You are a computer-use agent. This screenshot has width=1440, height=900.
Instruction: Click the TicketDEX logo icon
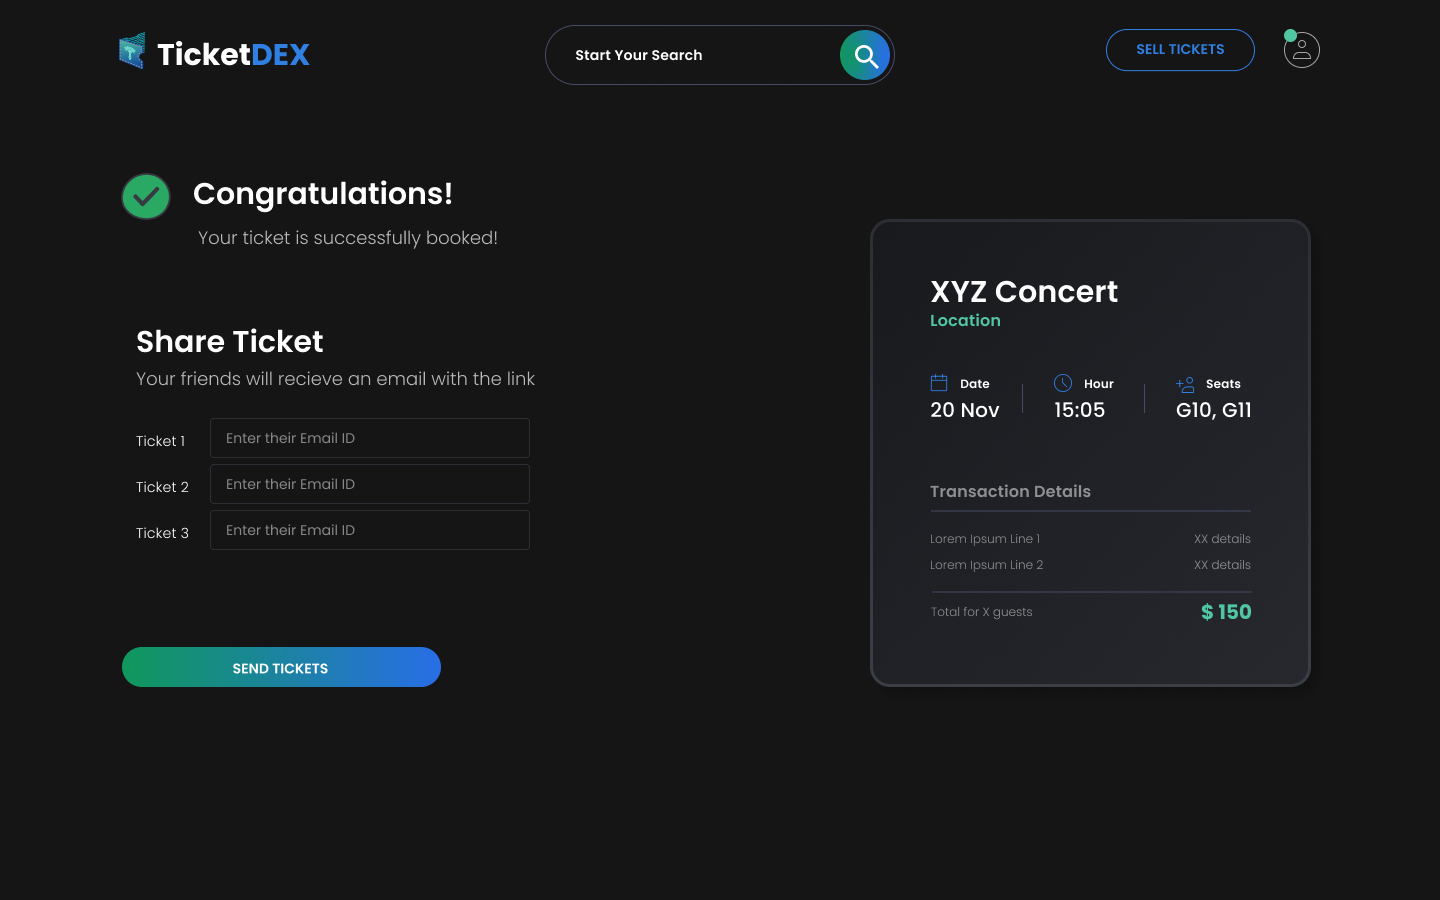[x=132, y=51]
